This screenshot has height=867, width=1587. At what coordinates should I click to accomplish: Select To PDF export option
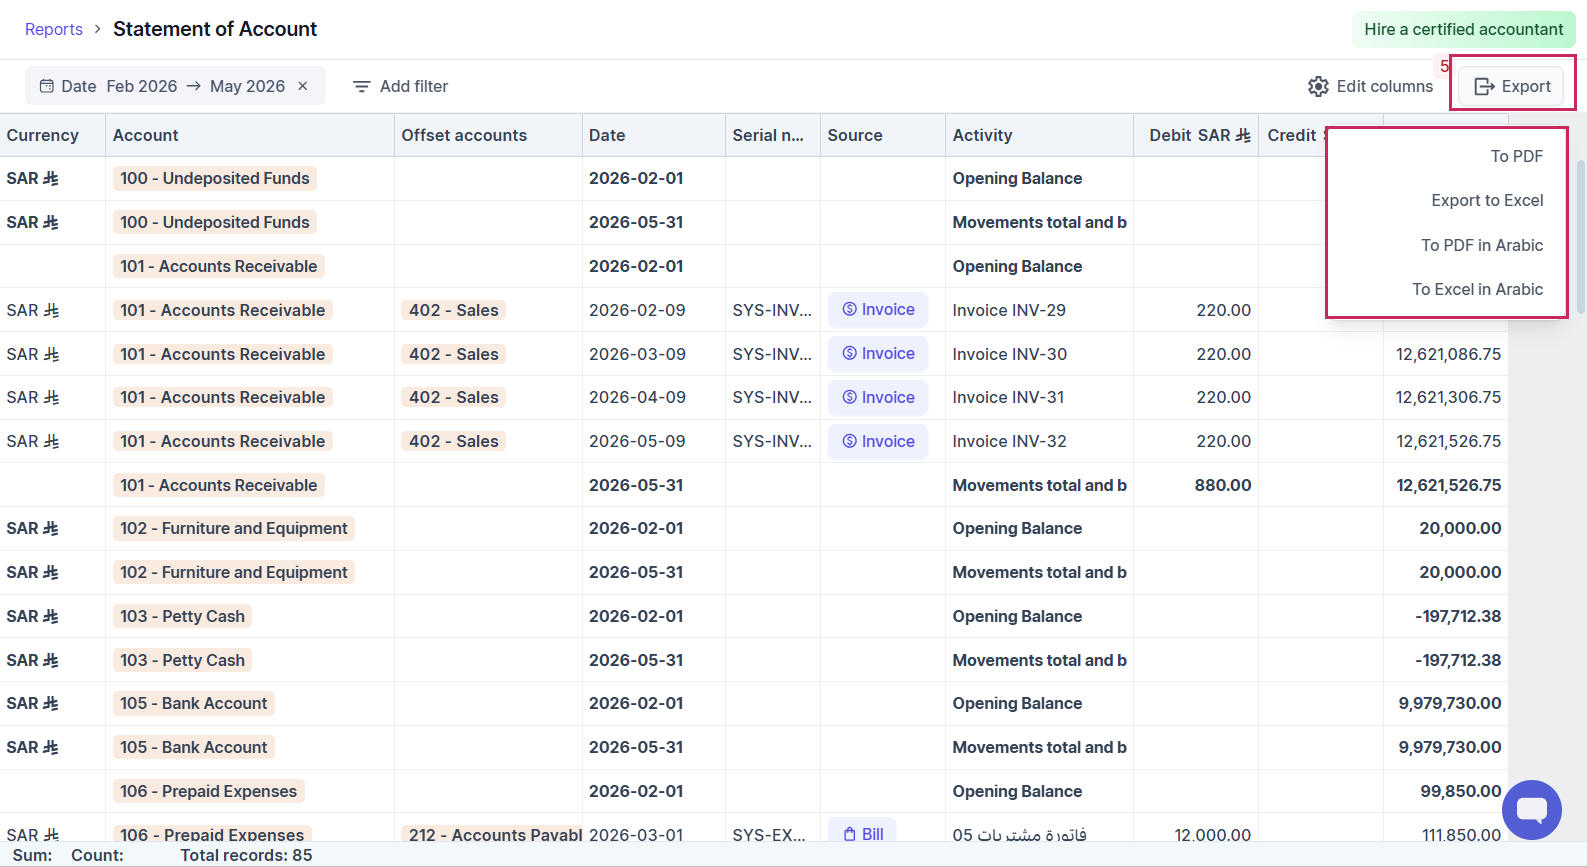pos(1516,156)
